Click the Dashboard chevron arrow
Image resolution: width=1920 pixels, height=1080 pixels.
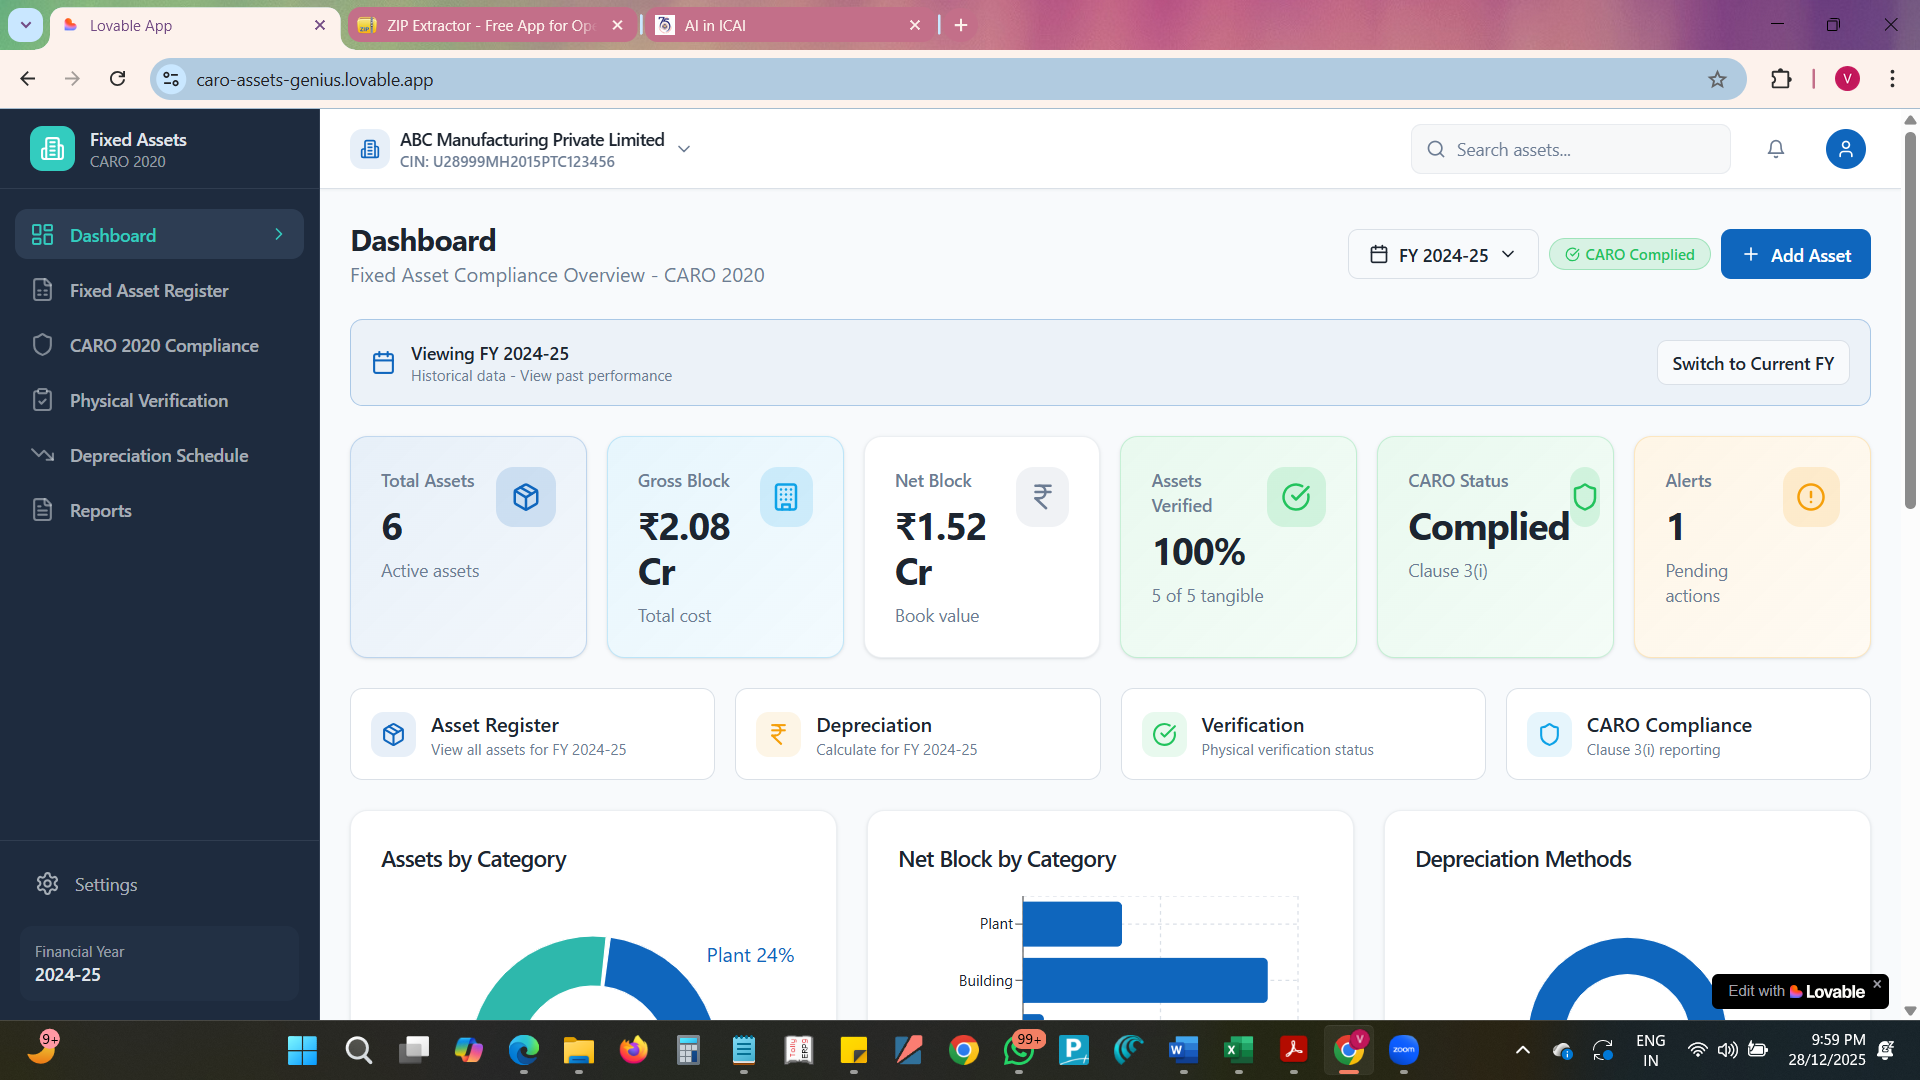point(279,235)
